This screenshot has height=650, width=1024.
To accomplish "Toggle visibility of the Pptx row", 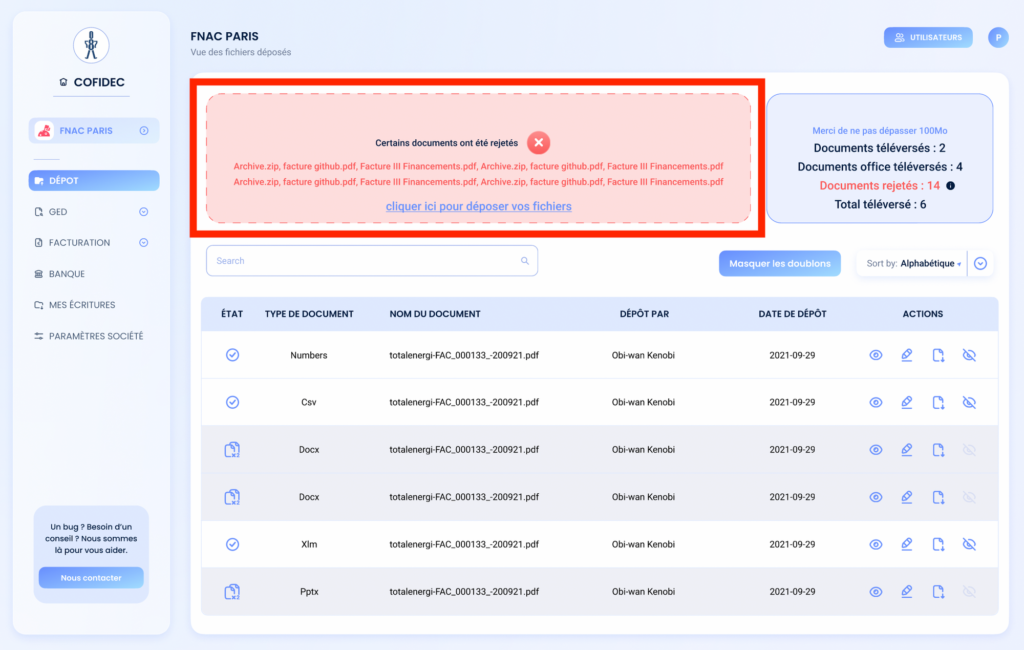I will click(x=969, y=591).
